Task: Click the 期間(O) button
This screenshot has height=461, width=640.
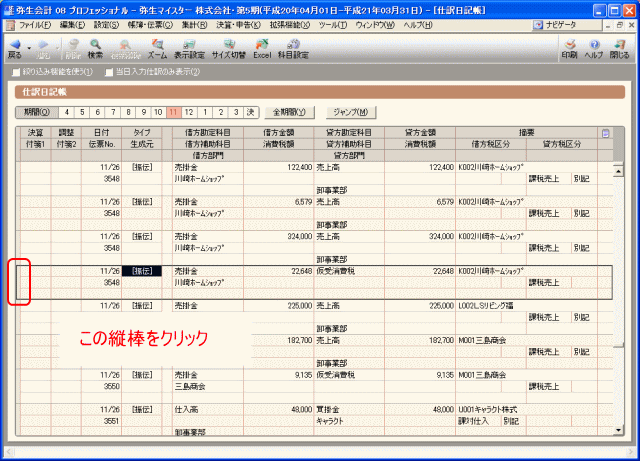Action: click(37, 112)
